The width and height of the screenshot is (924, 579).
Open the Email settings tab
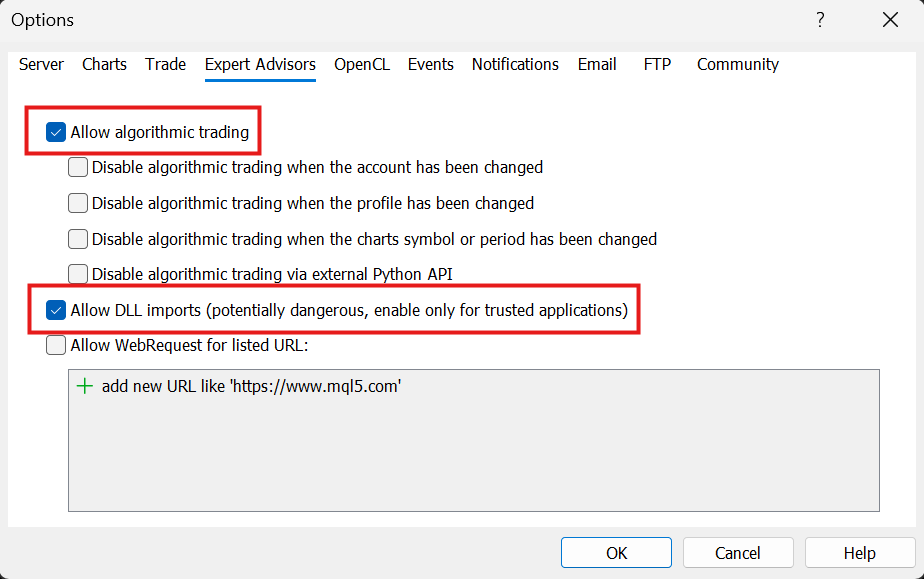tap(597, 64)
